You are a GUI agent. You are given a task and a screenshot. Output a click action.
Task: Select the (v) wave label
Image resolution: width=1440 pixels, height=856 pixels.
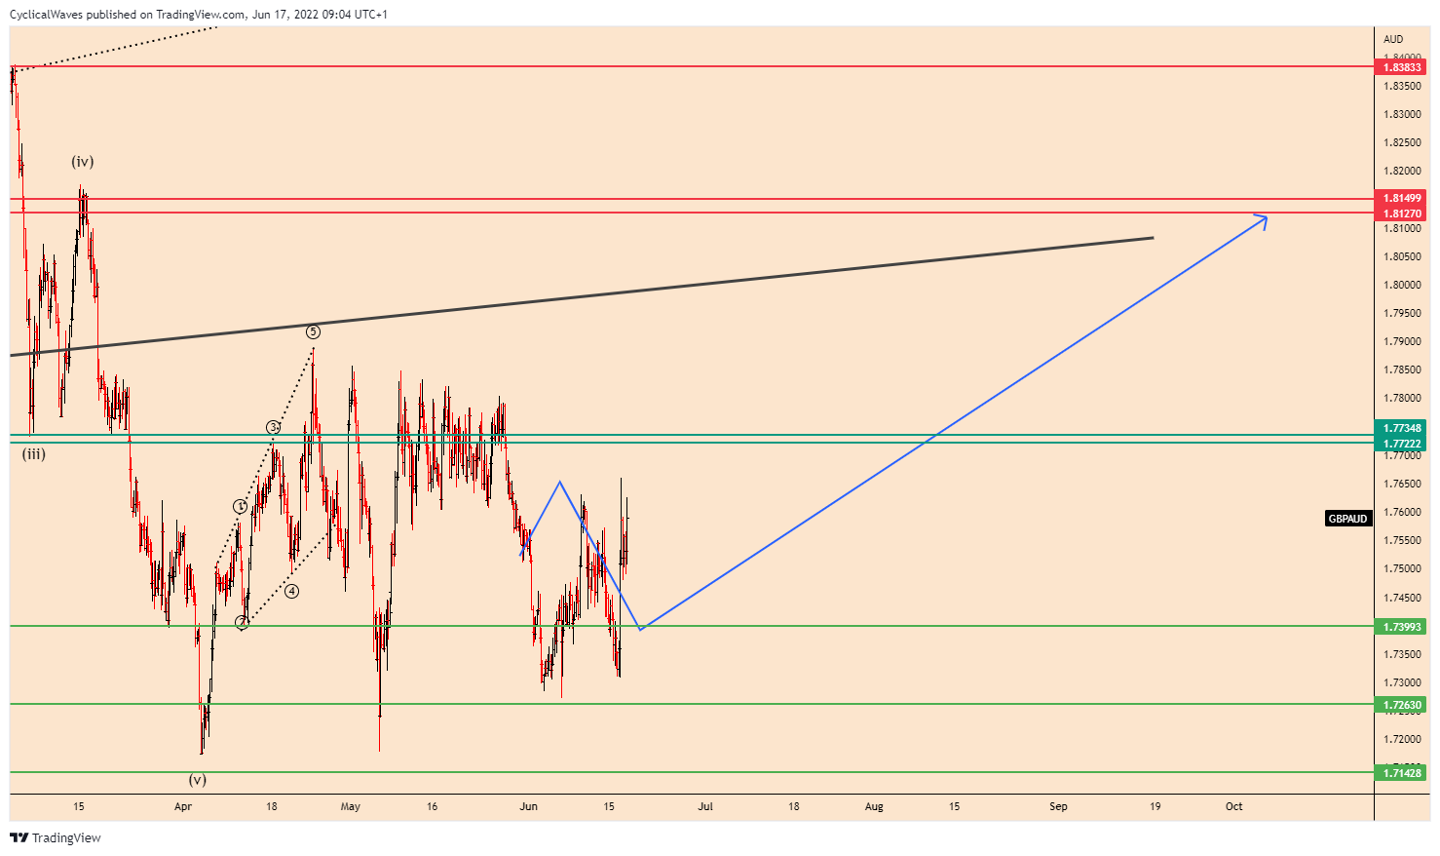point(198,779)
